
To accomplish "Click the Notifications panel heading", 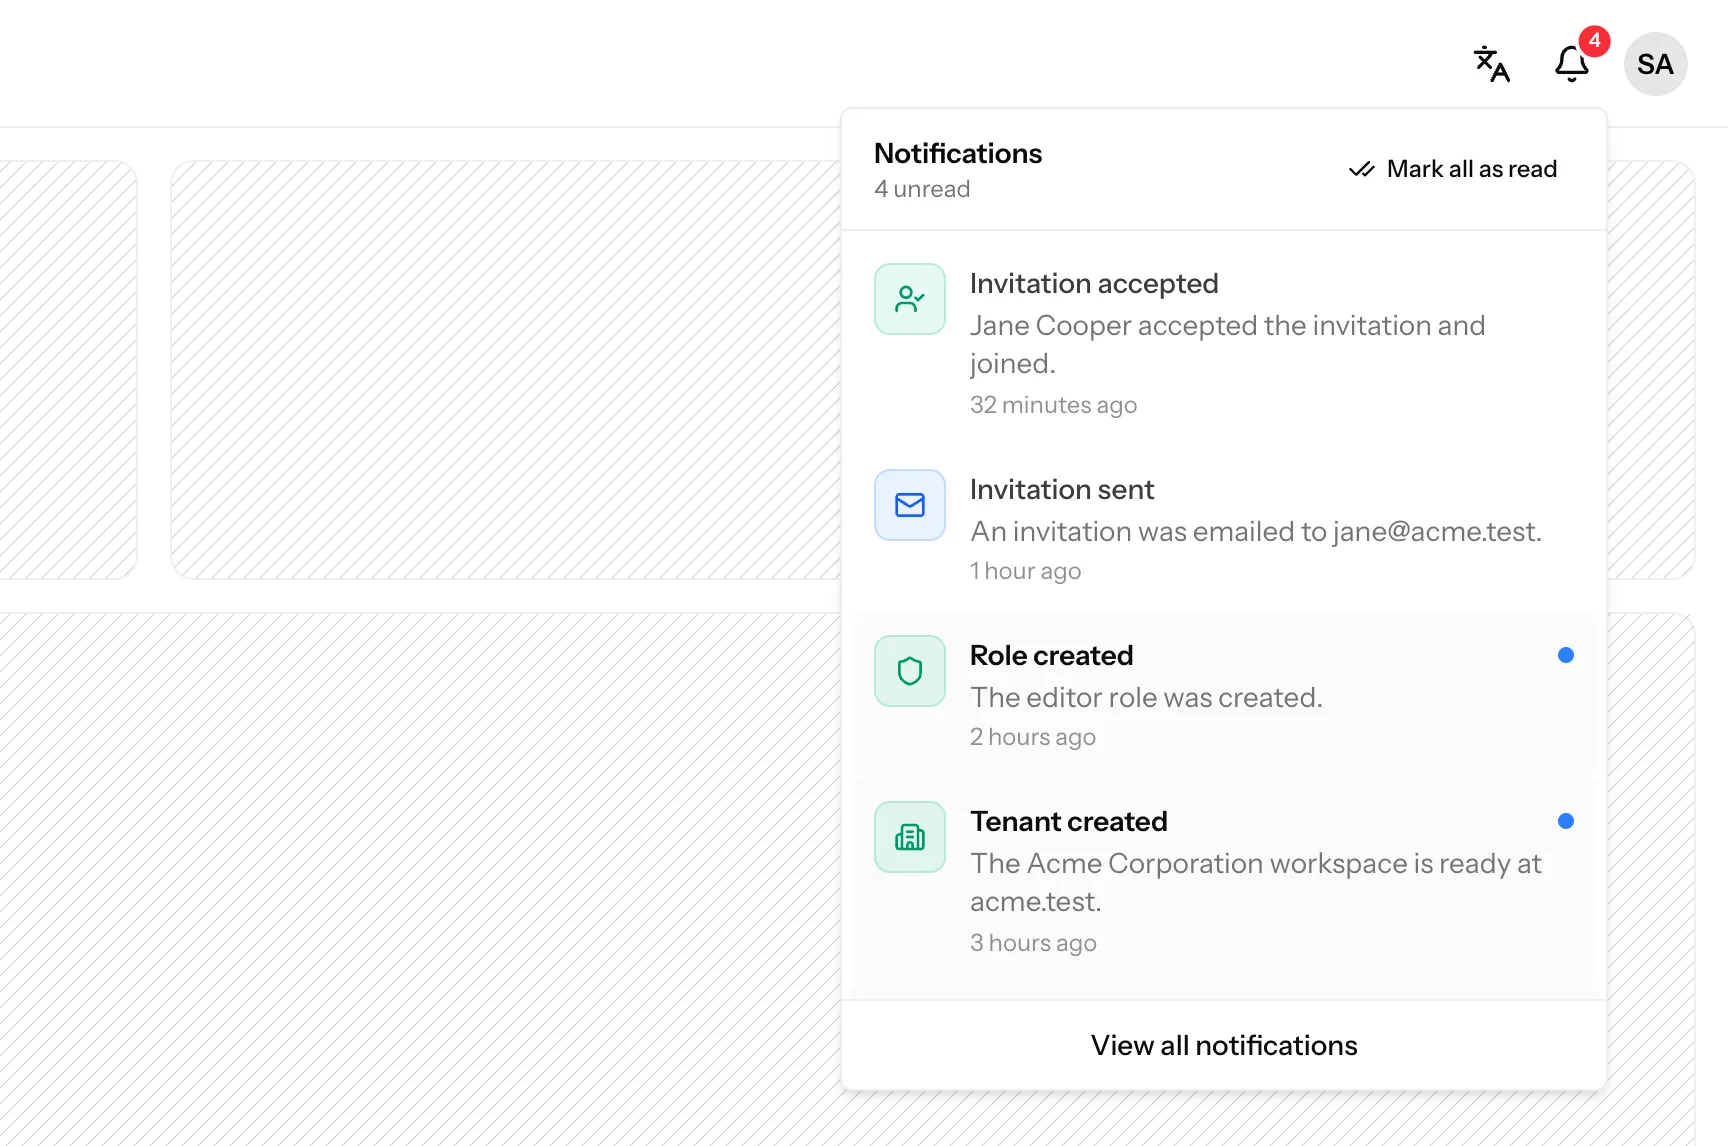I will click(958, 153).
